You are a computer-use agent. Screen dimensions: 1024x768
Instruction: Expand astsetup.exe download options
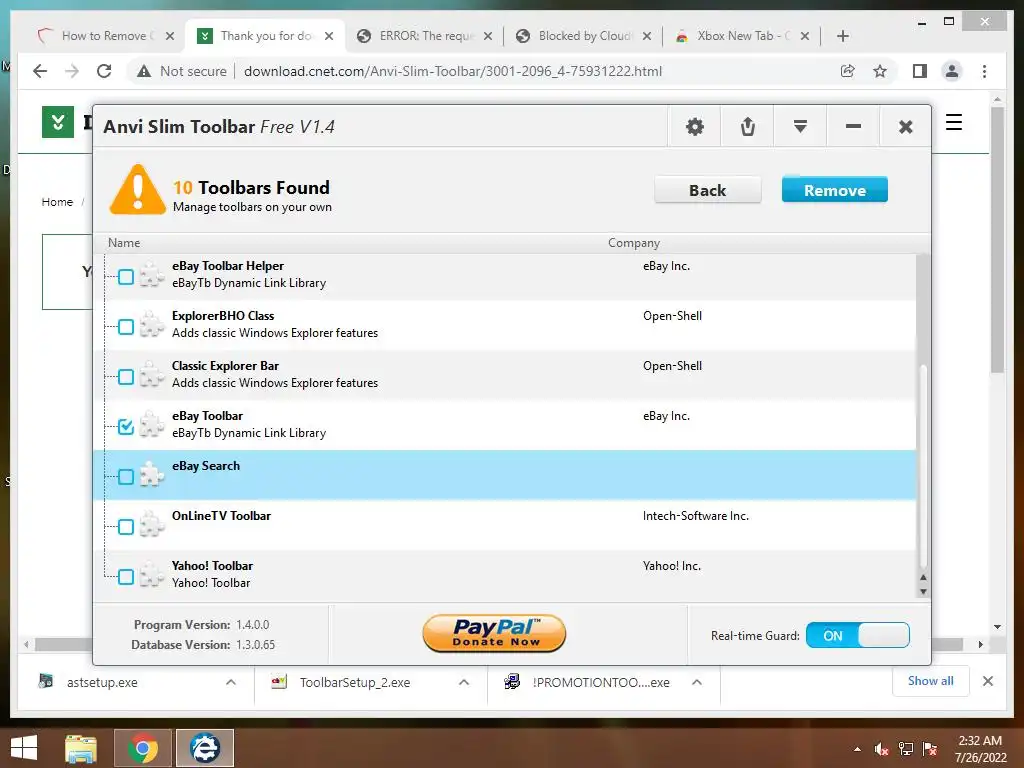tap(231, 682)
